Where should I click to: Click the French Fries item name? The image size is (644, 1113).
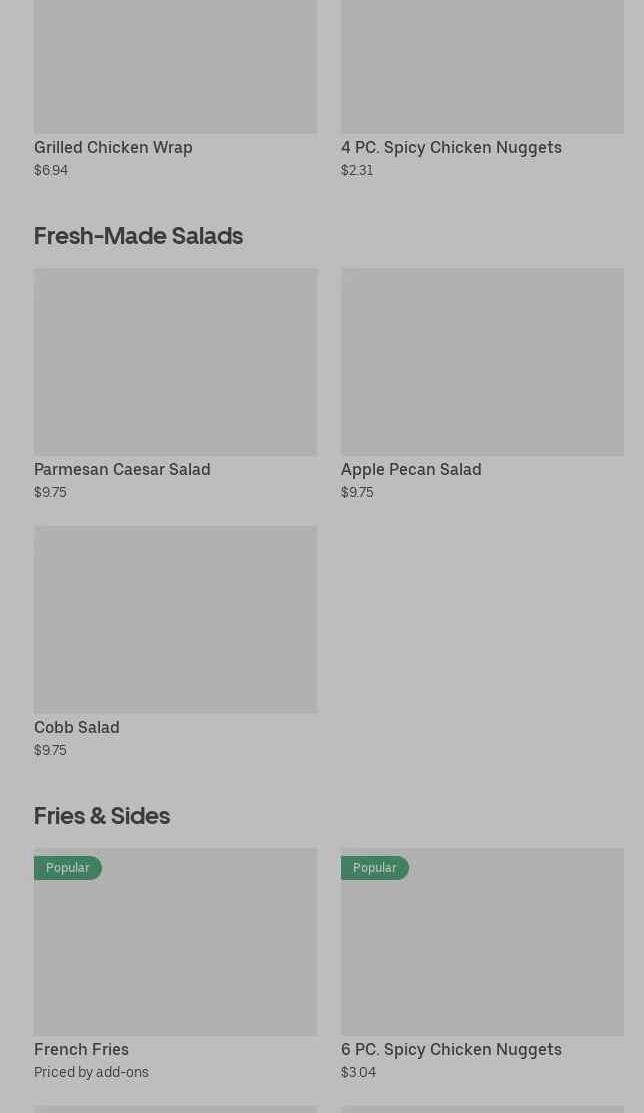(81, 1049)
